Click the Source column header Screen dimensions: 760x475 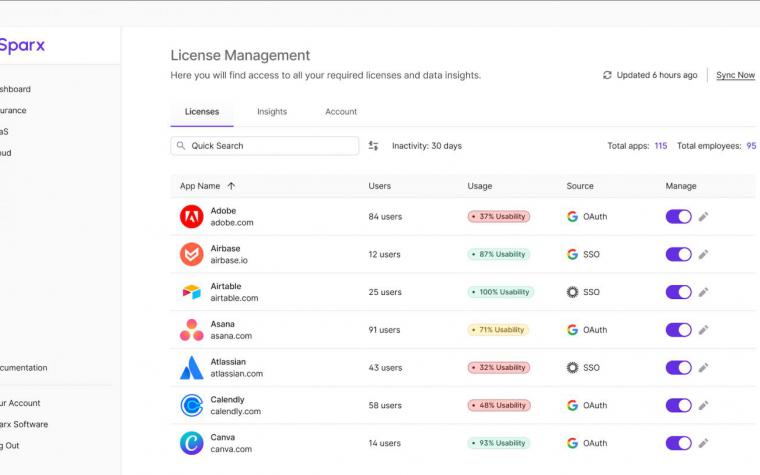pos(580,186)
